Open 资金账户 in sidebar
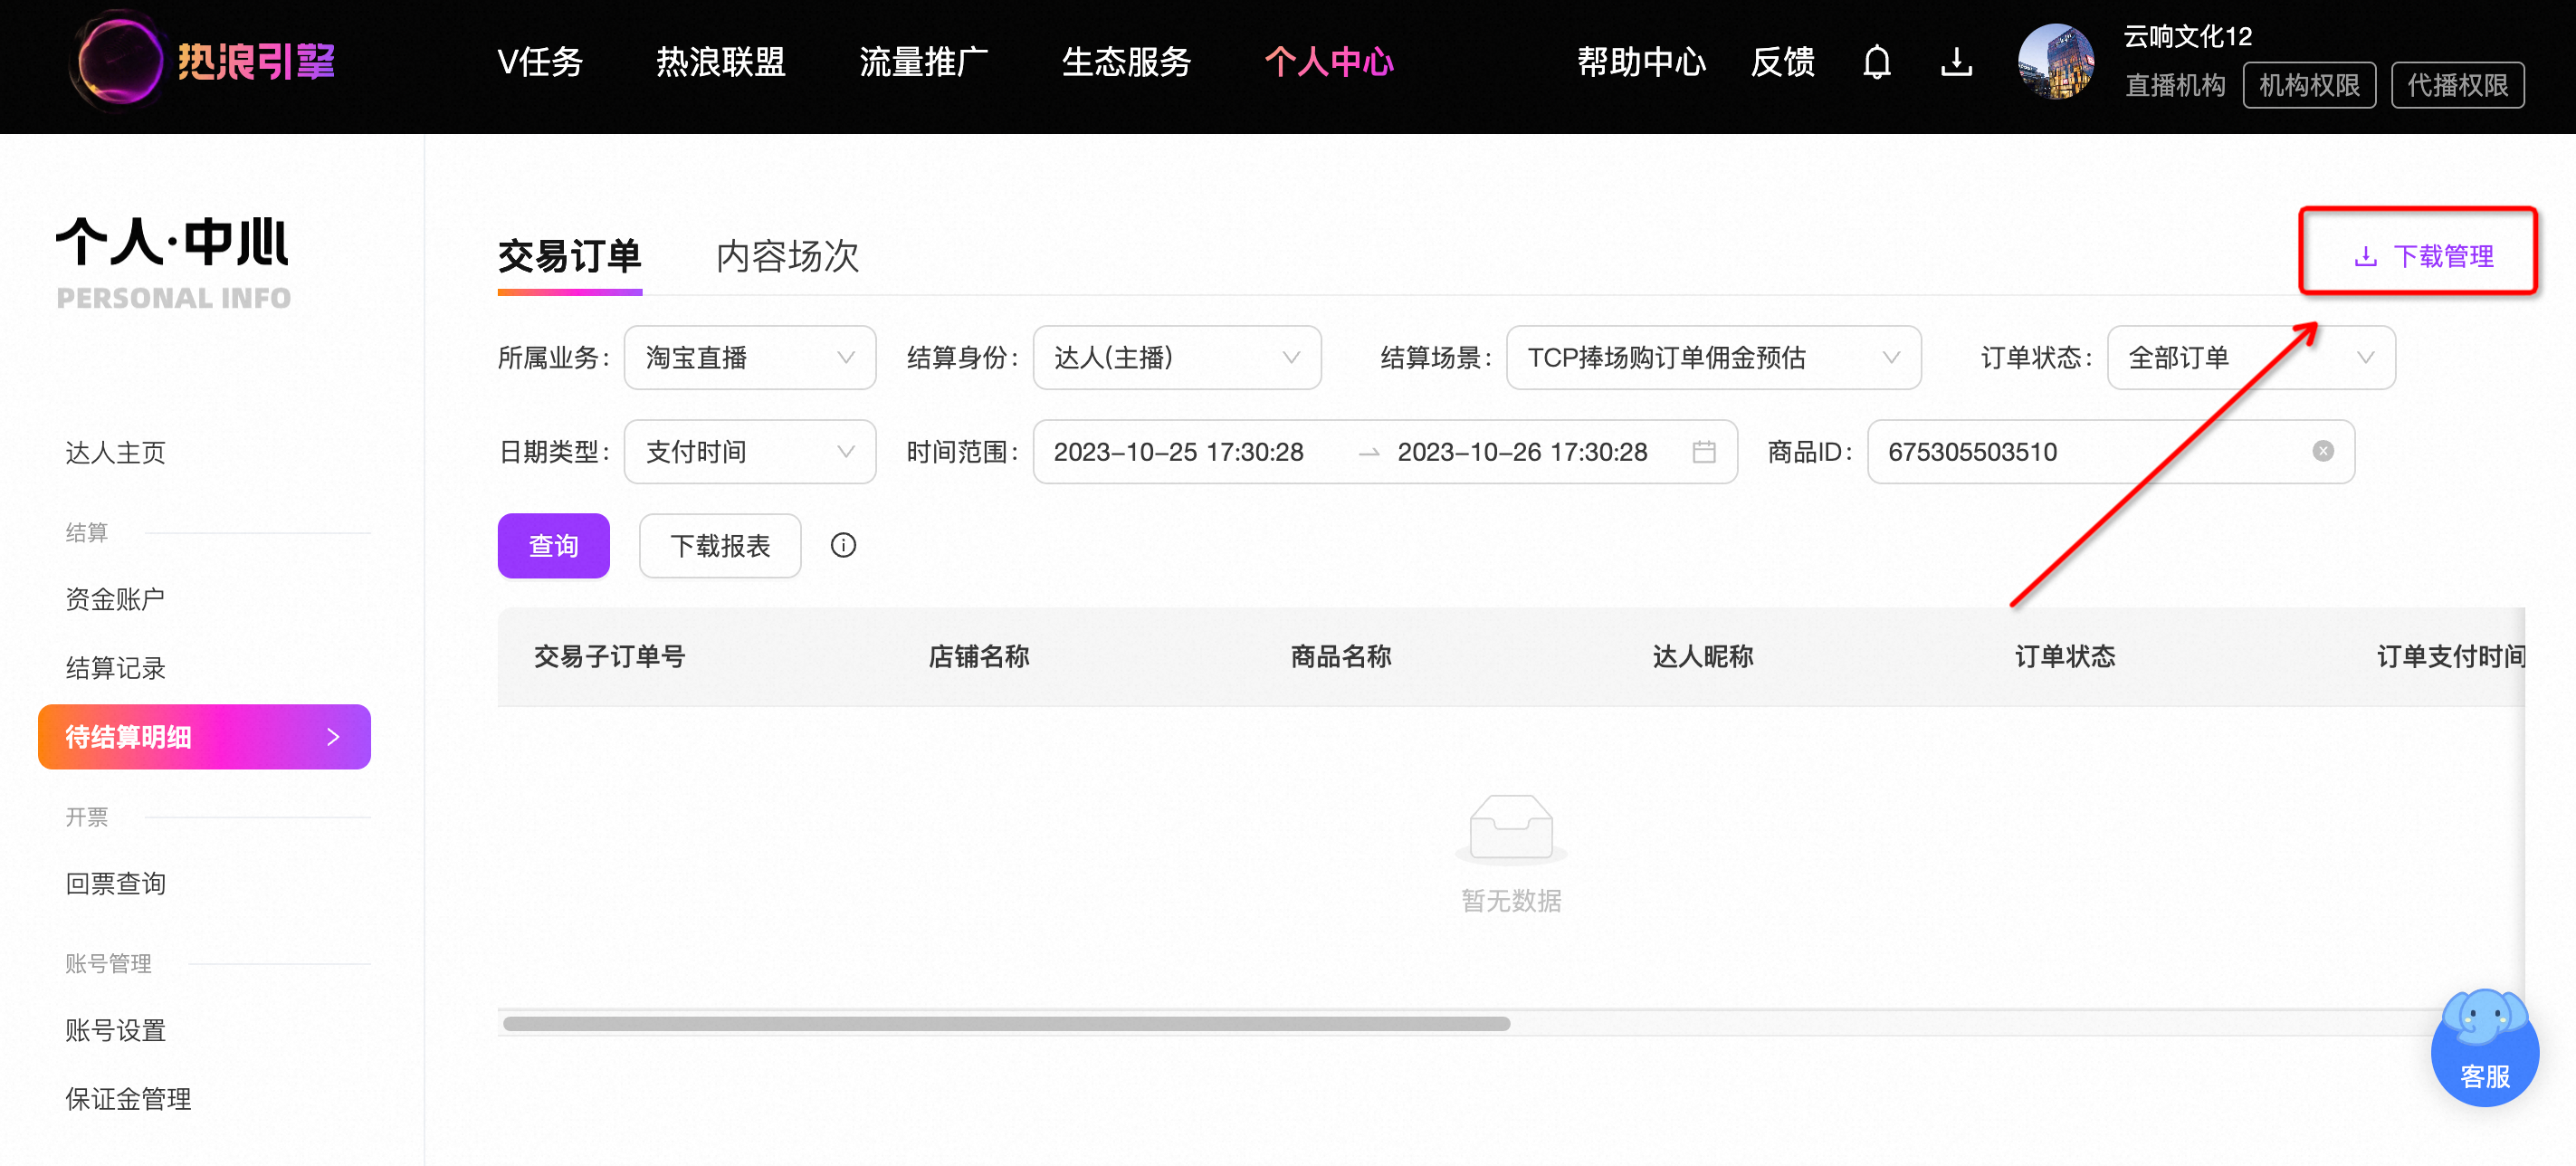Viewport: 2576px width, 1166px height. point(115,598)
